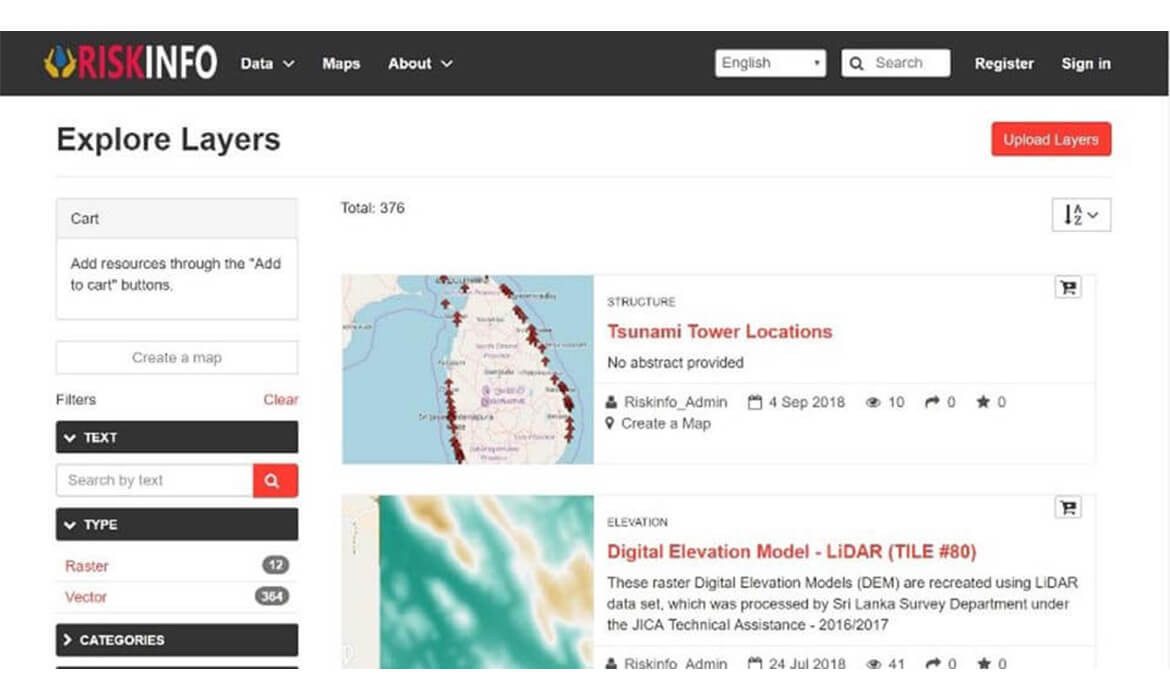Filter layers by Raster type
Viewport: 1170px width, 700px height.
(x=87, y=566)
